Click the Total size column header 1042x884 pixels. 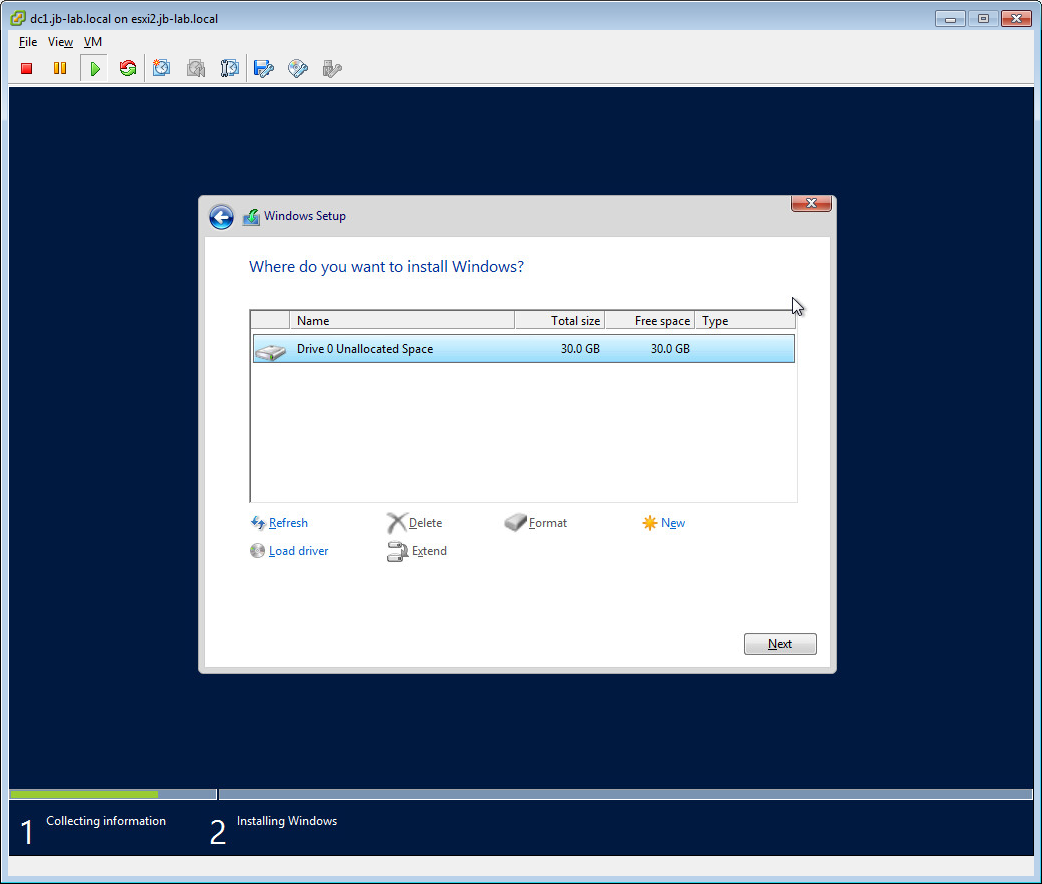pyautogui.click(x=560, y=320)
